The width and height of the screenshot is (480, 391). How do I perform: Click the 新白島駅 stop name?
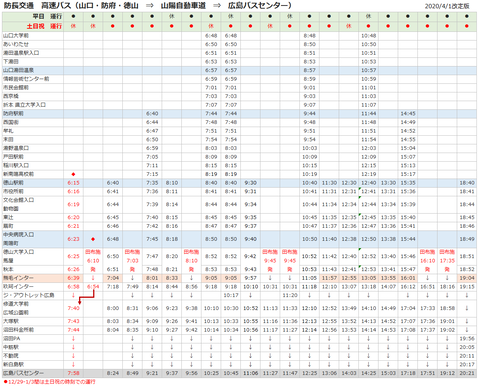click(13, 365)
